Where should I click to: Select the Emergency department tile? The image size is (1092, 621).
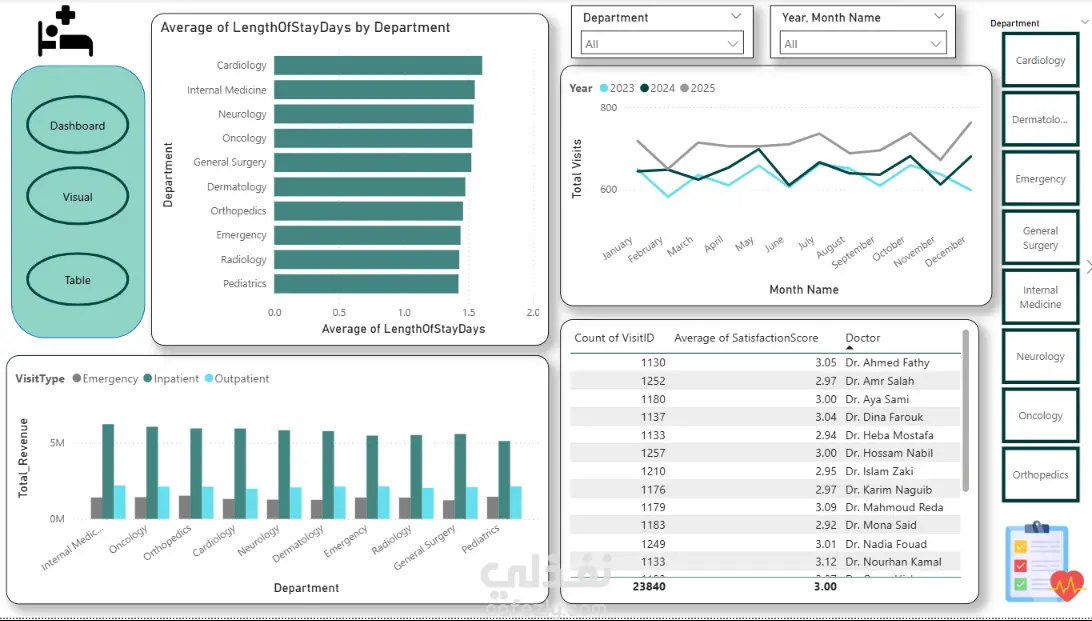(x=1040, y=179)
